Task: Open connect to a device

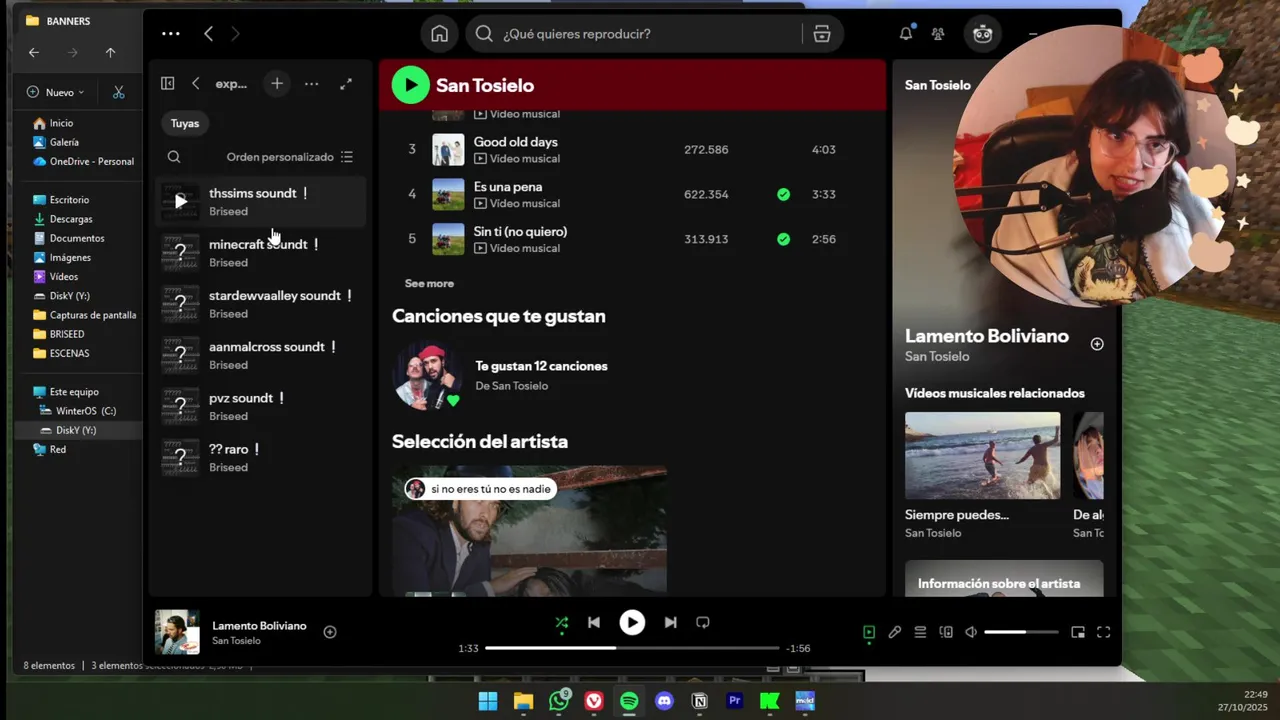Action: click(946, 632)
